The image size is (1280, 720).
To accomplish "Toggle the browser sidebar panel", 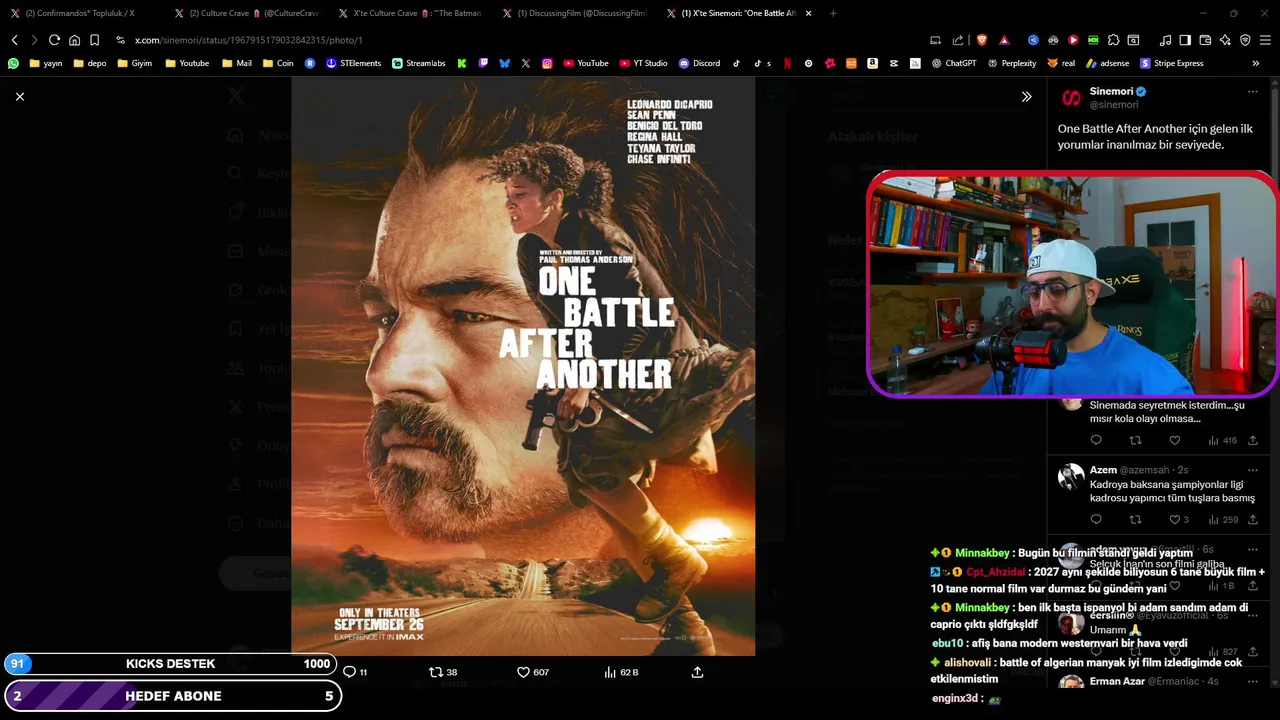I will 1185,40.
